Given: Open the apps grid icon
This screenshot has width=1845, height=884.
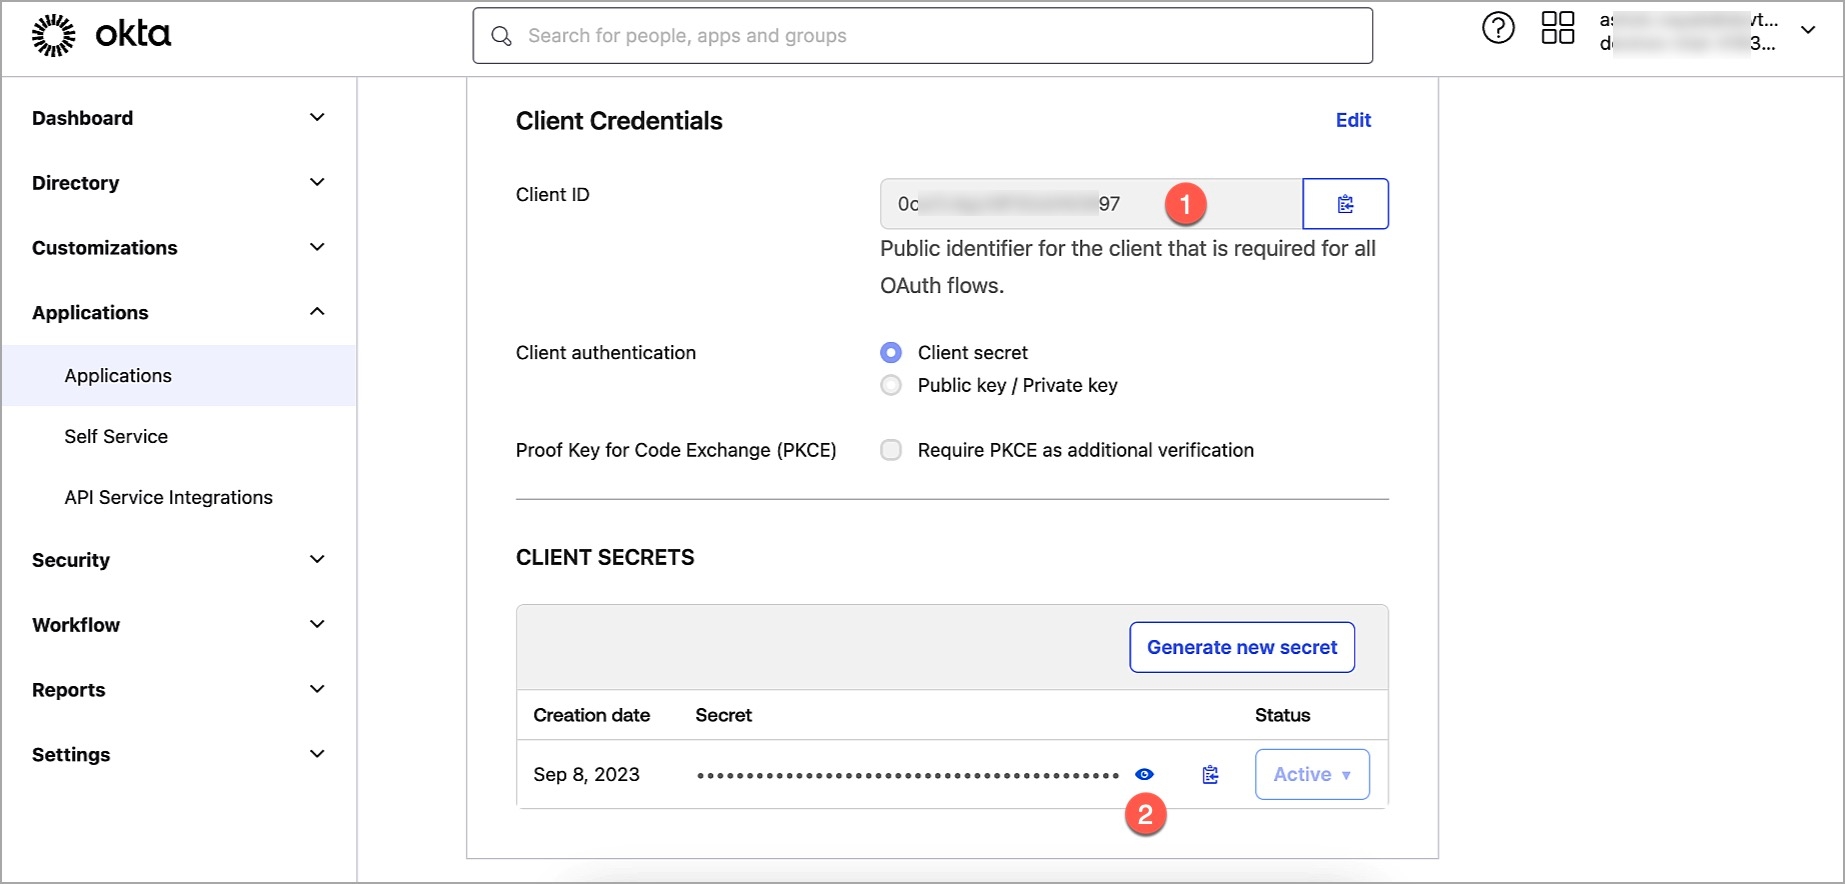Looking at the screenshot, I should click(x=1557, y=28).
